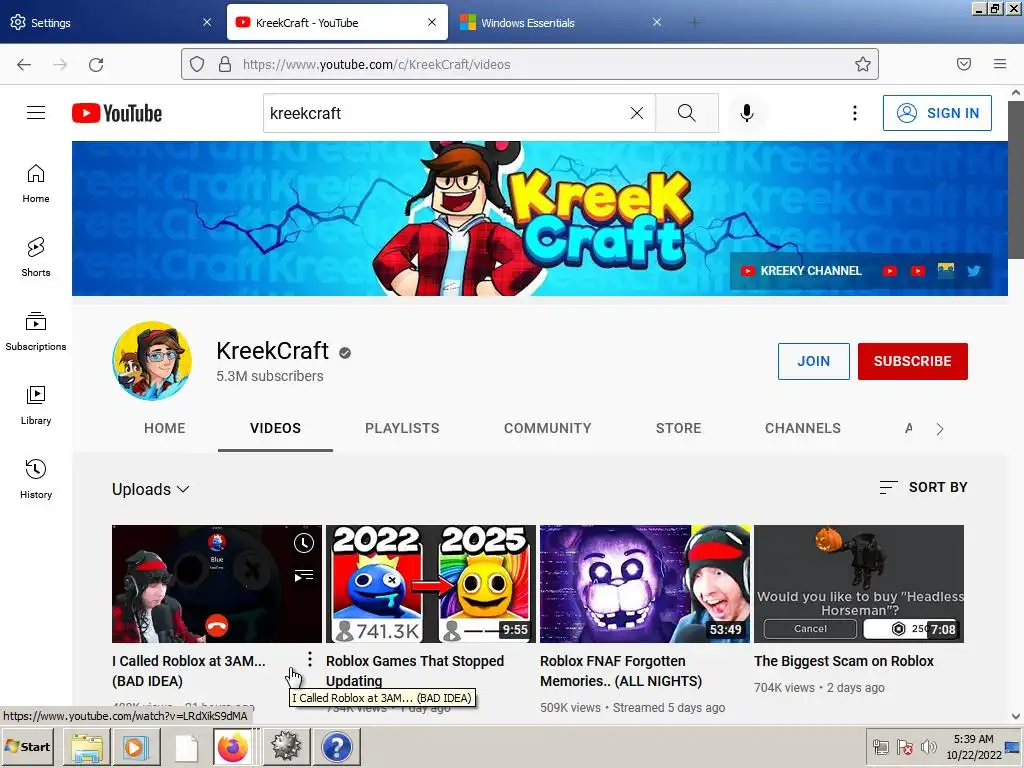The width and height of the screenshot is (1024, 768).
Task: Expand the Uploads dropdown
Action: coord(151,489)
